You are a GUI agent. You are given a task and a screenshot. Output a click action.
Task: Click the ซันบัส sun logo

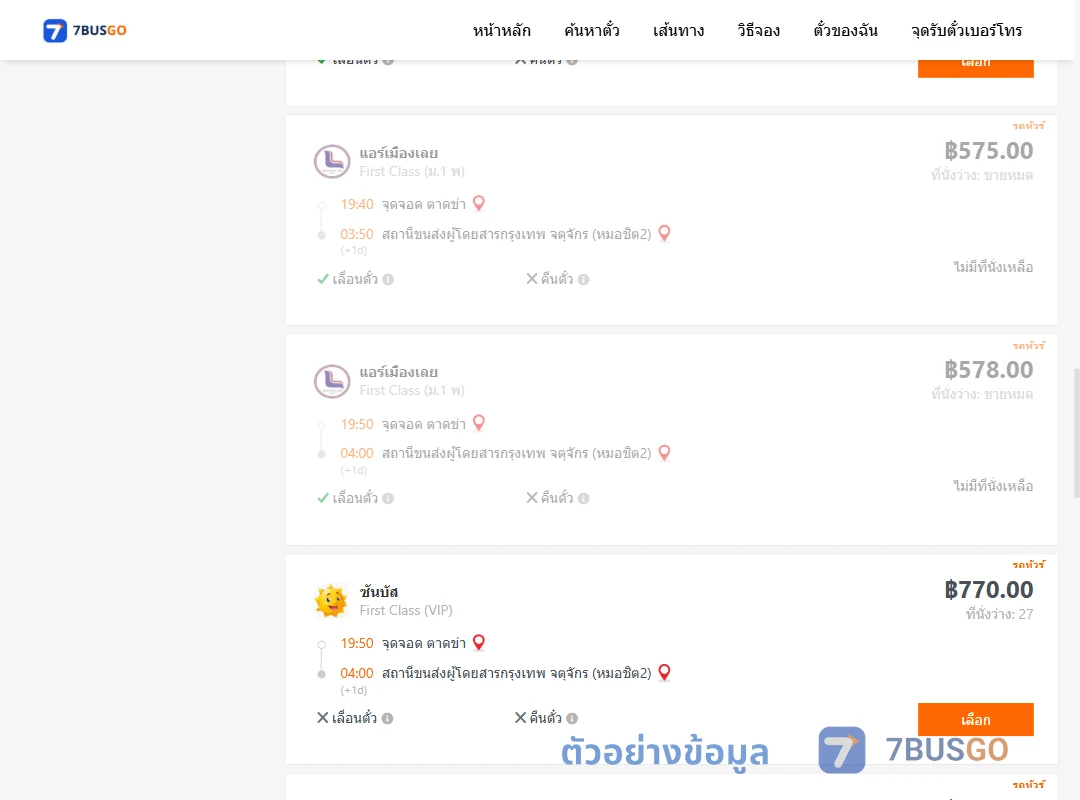click(x=331, y=600)
